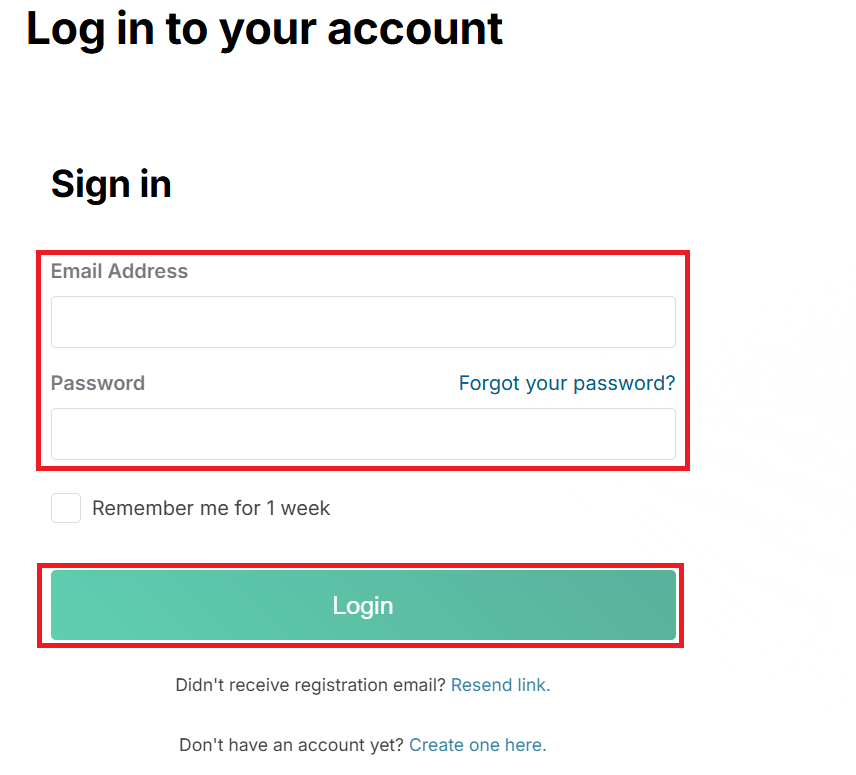Click the Didn't receive registration email text

[310, 685]
